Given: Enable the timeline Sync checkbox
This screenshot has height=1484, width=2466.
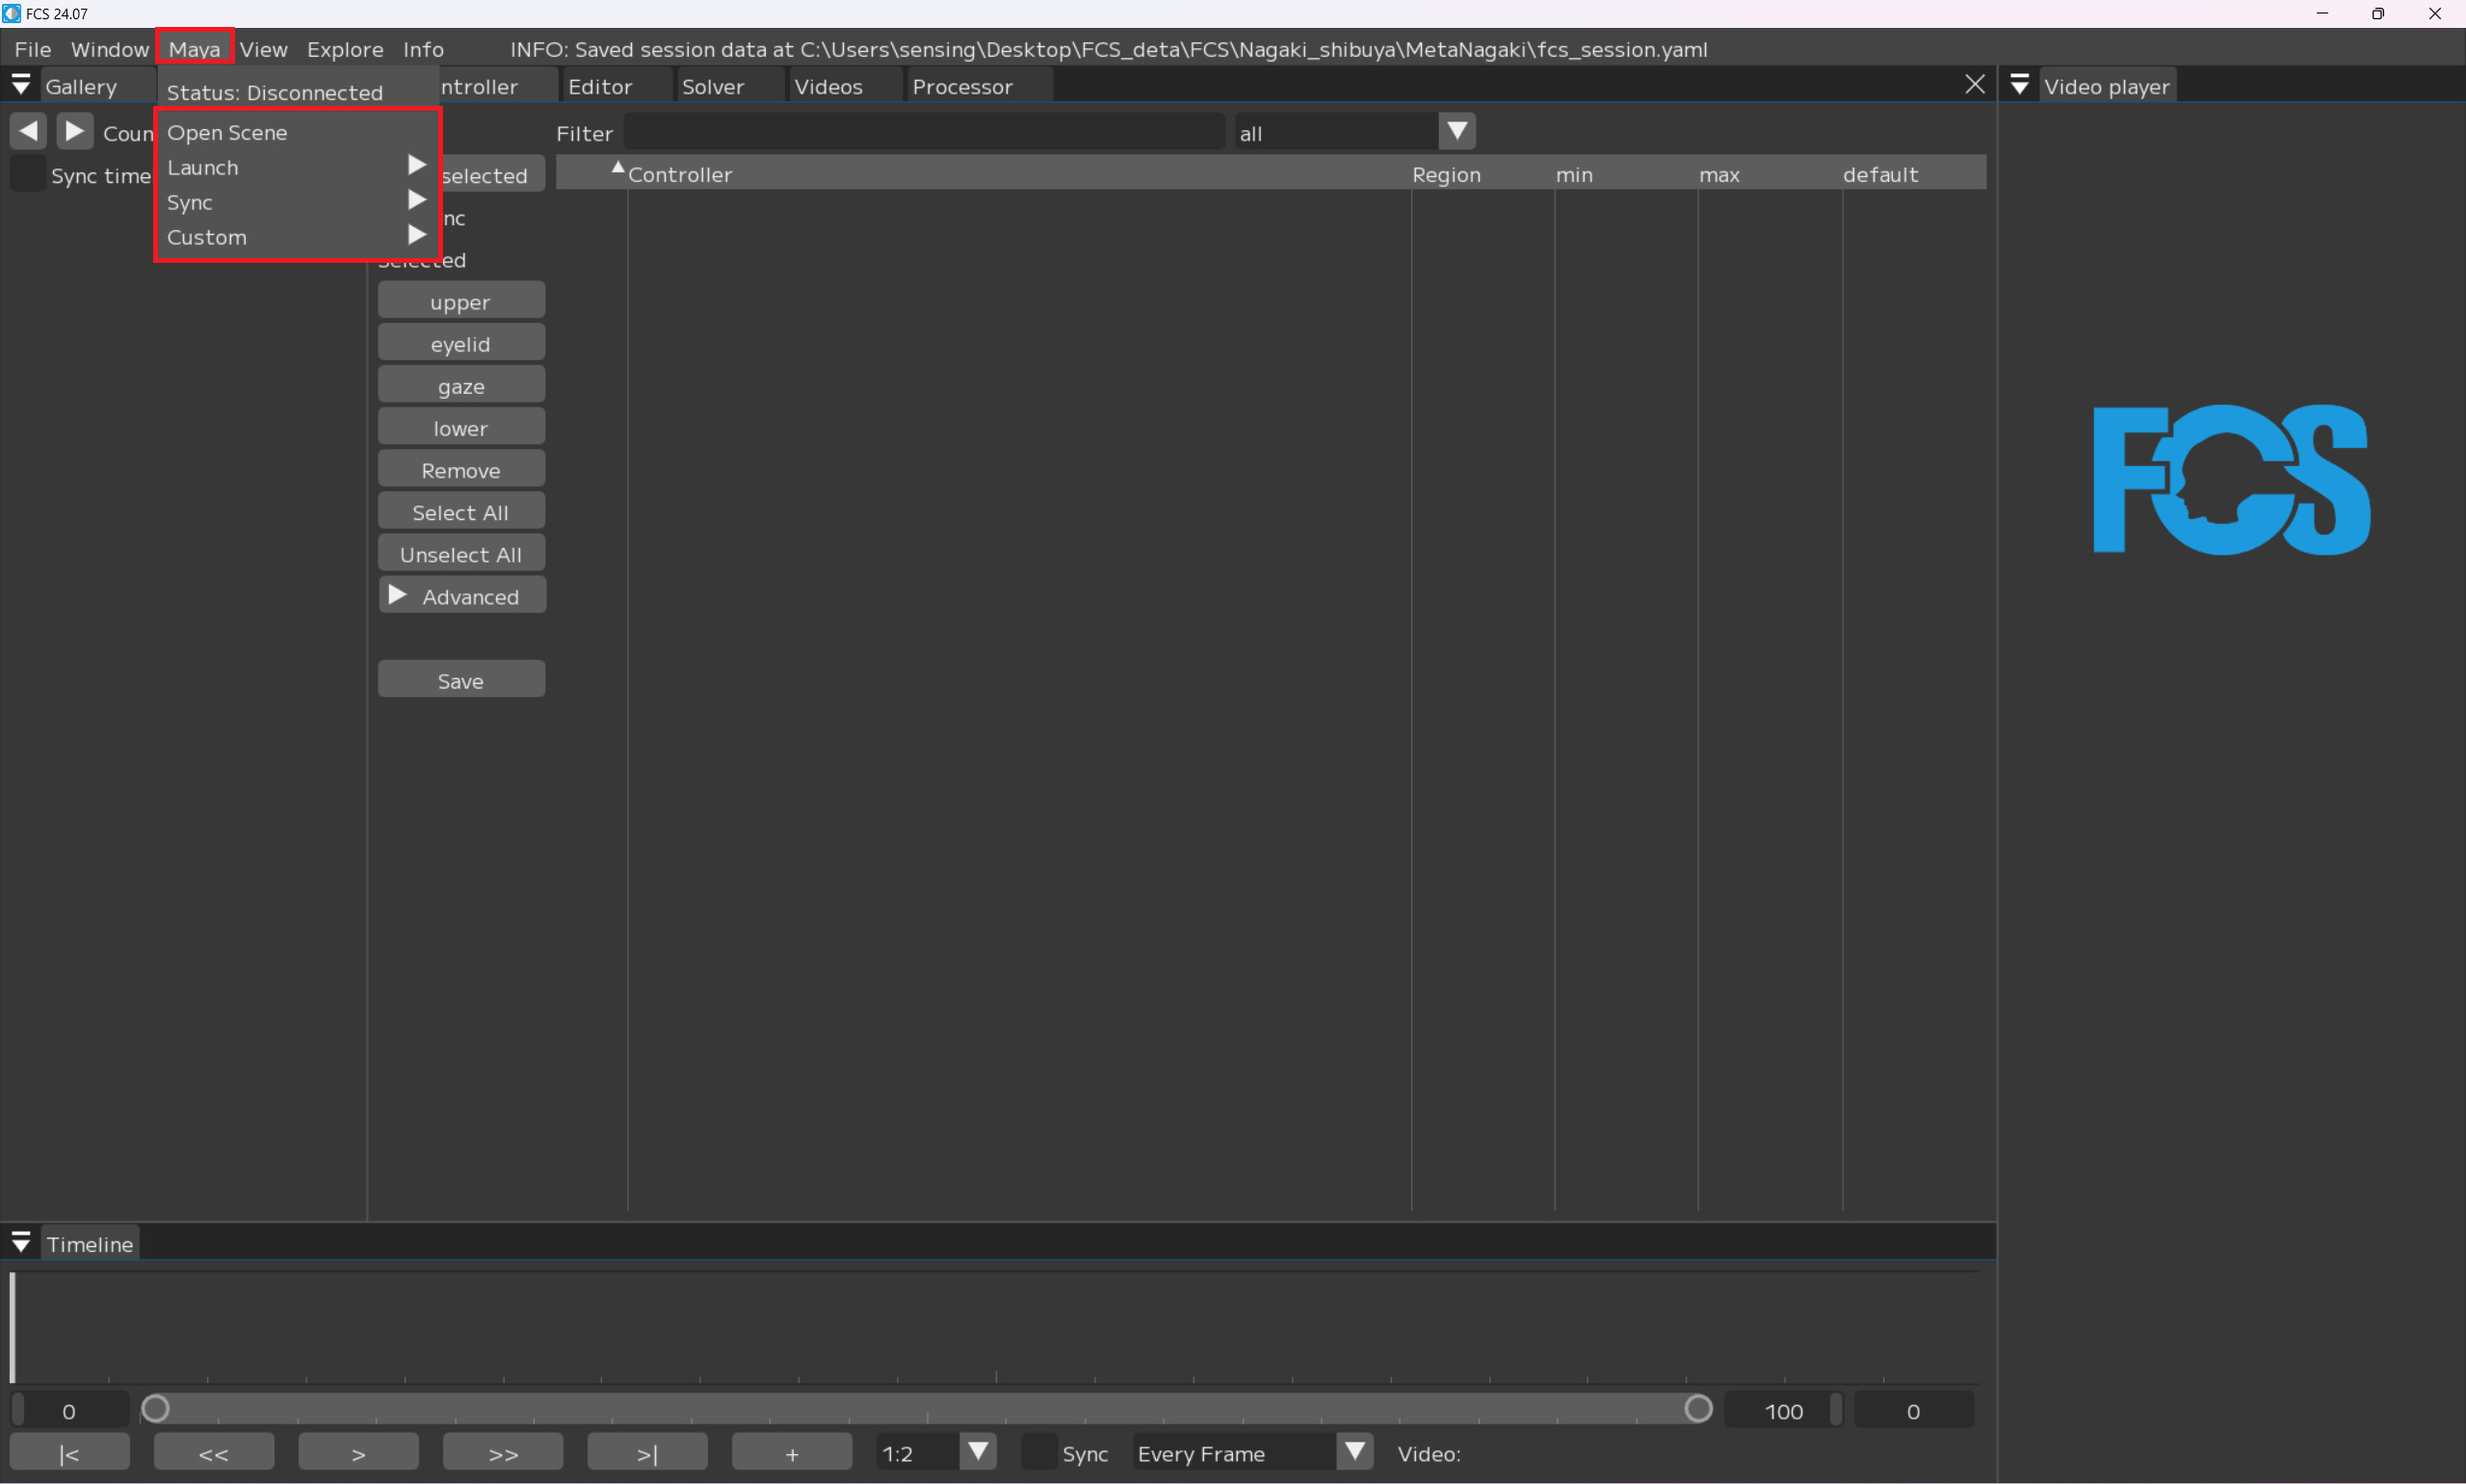Looking at the screenshot, I should point(1039,1452).
